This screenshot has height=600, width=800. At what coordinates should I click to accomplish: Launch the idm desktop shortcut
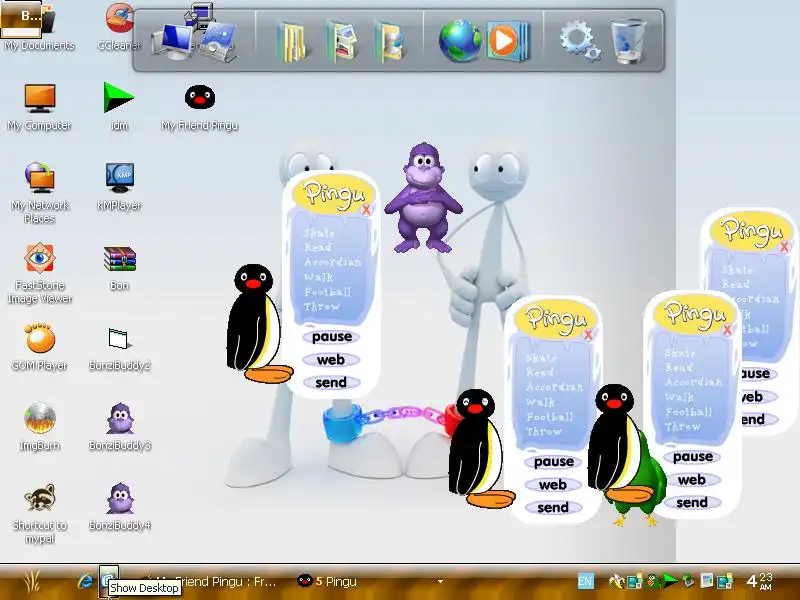tap(119, 107)
